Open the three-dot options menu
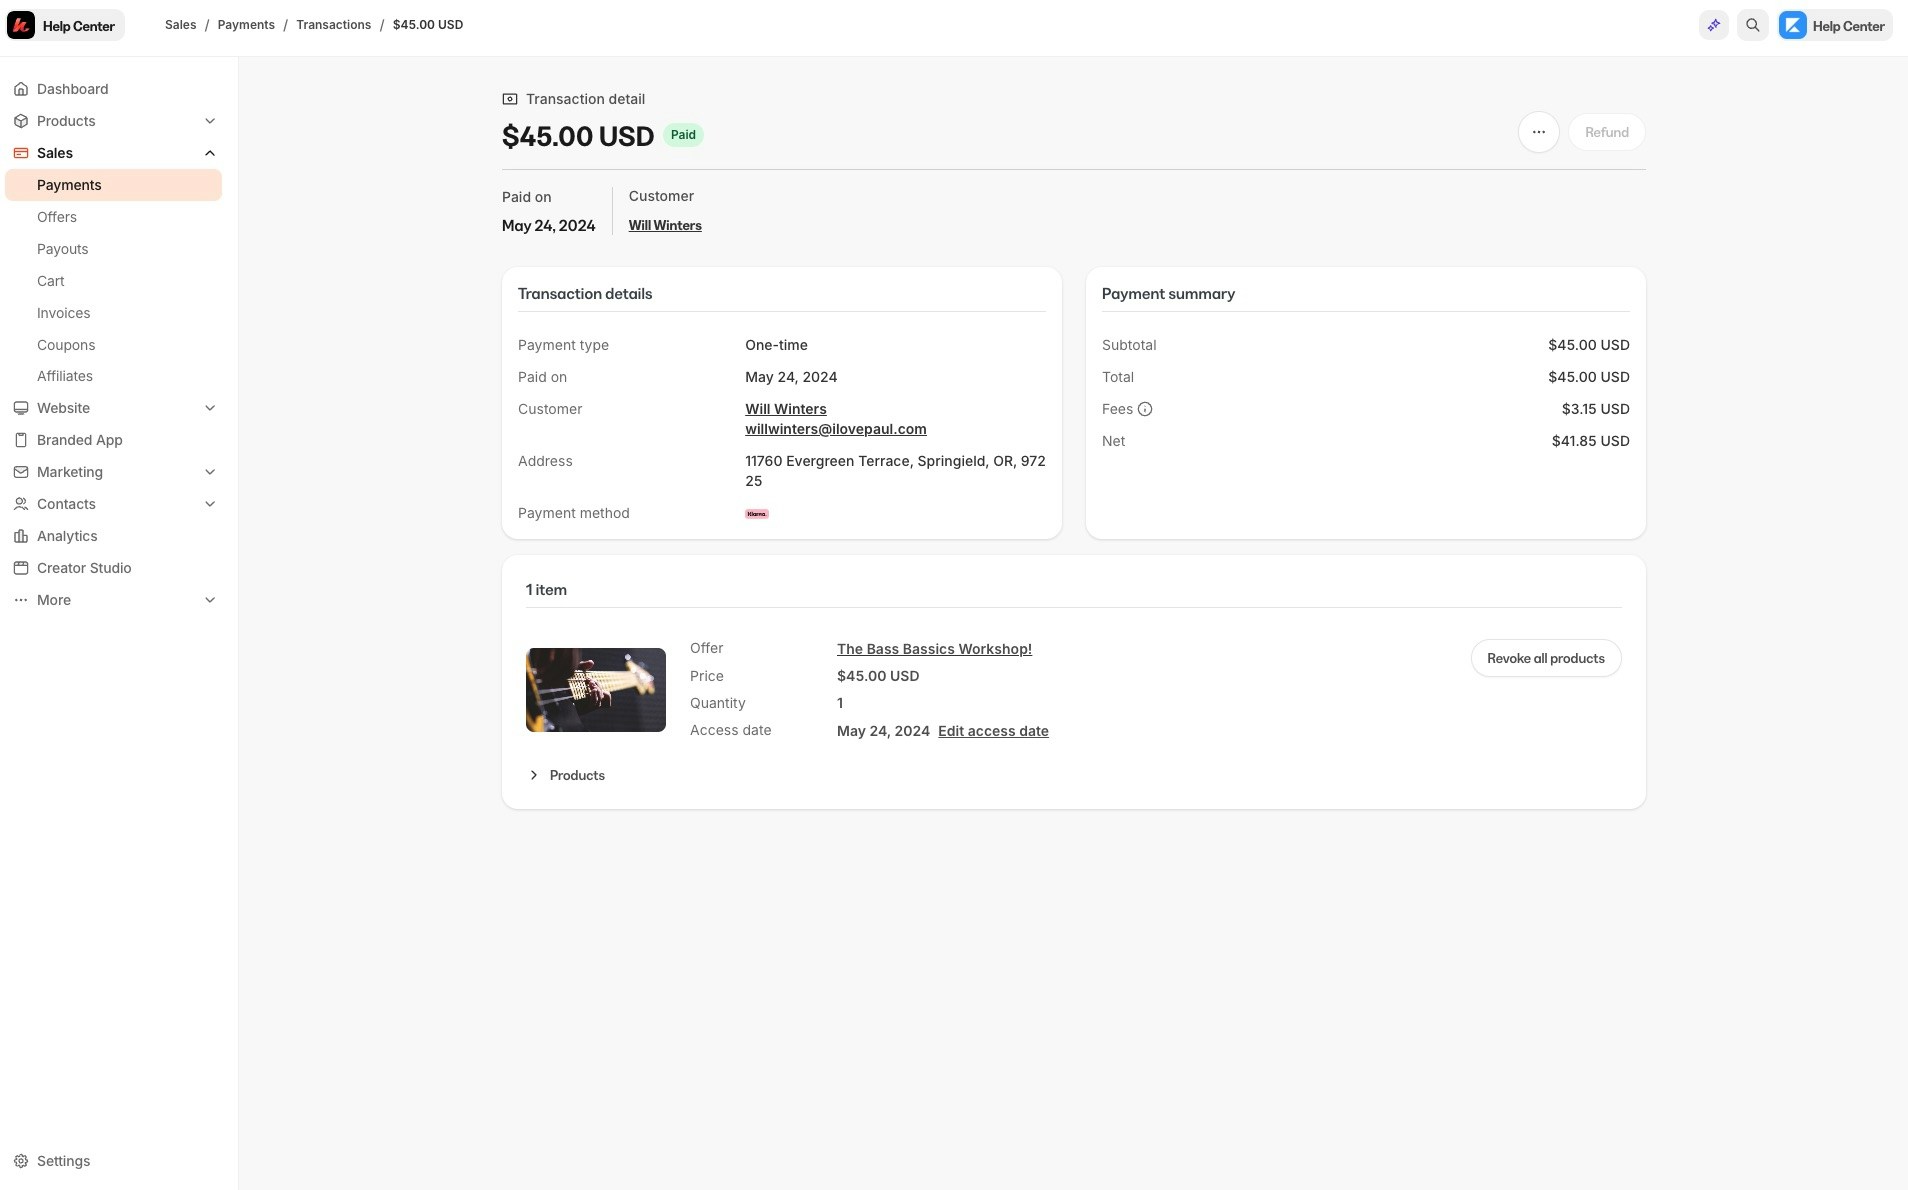The image size is (1908, 1190). coord(1538,131)
